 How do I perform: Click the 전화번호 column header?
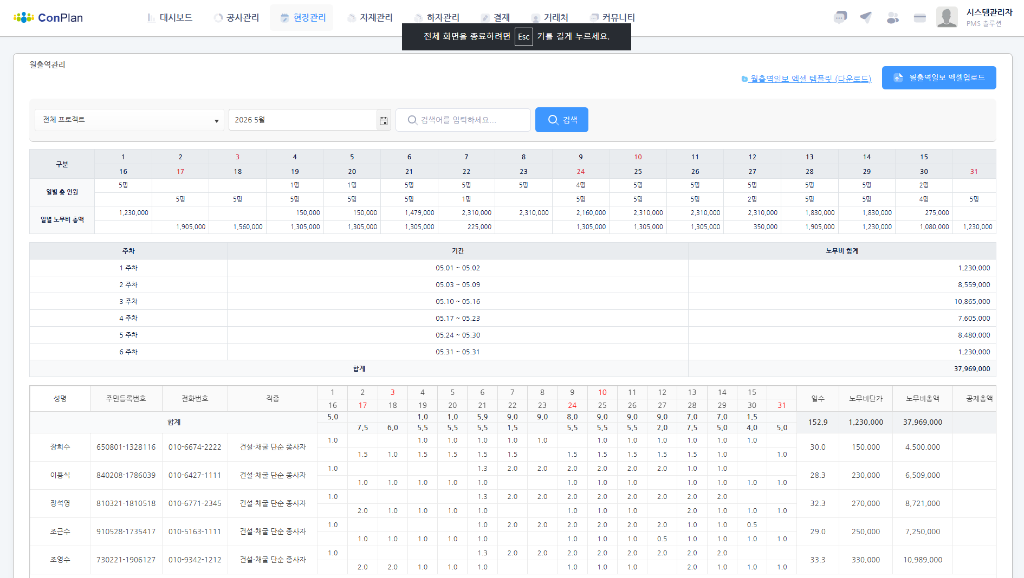pyautogui.click(x=195, y=398)
